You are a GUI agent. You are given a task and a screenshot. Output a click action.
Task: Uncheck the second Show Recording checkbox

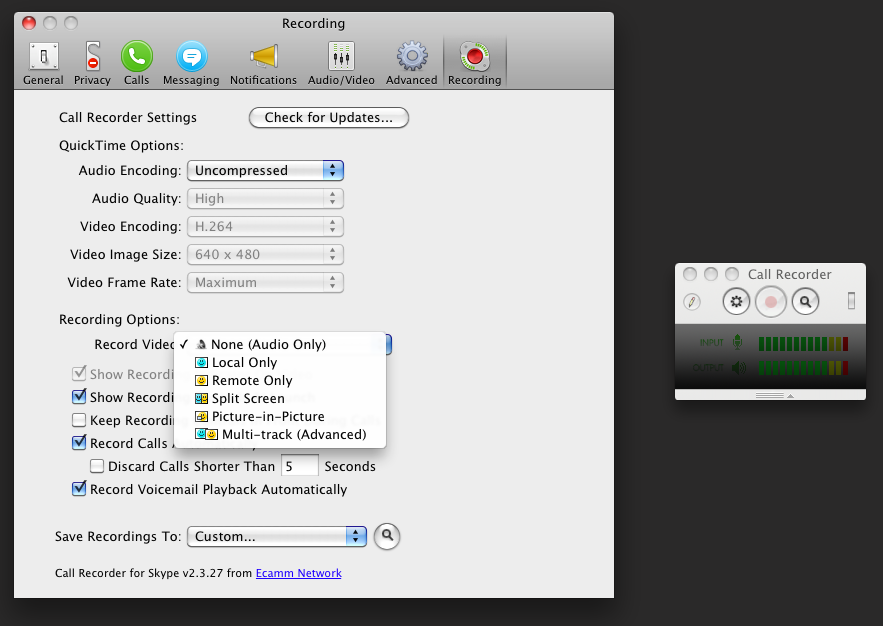pos(79,396)
